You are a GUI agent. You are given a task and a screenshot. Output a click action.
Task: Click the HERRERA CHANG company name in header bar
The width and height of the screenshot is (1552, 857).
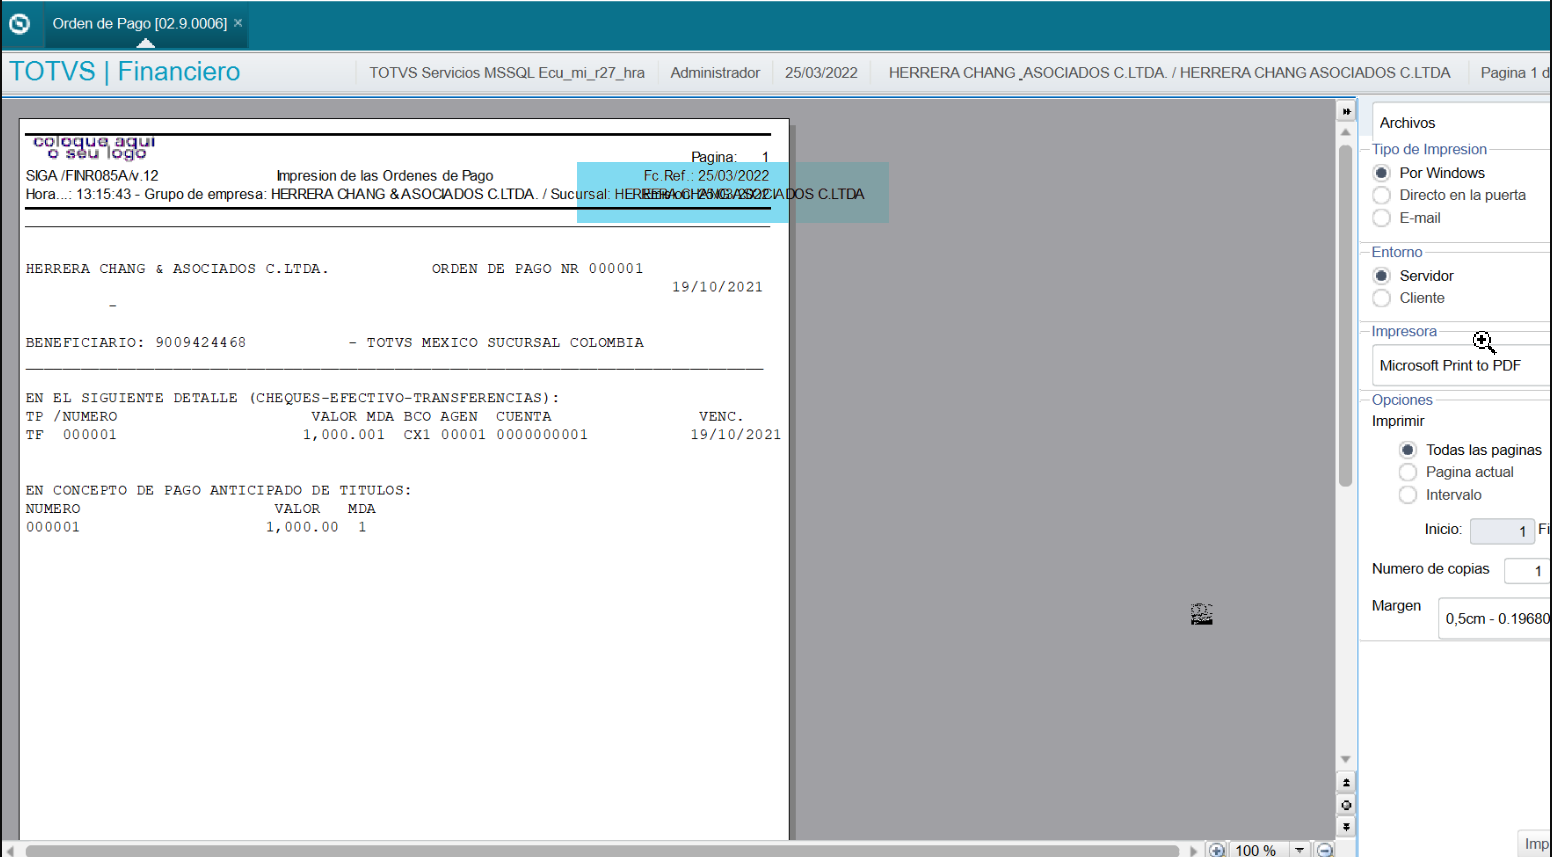[x=1169, y=73]
